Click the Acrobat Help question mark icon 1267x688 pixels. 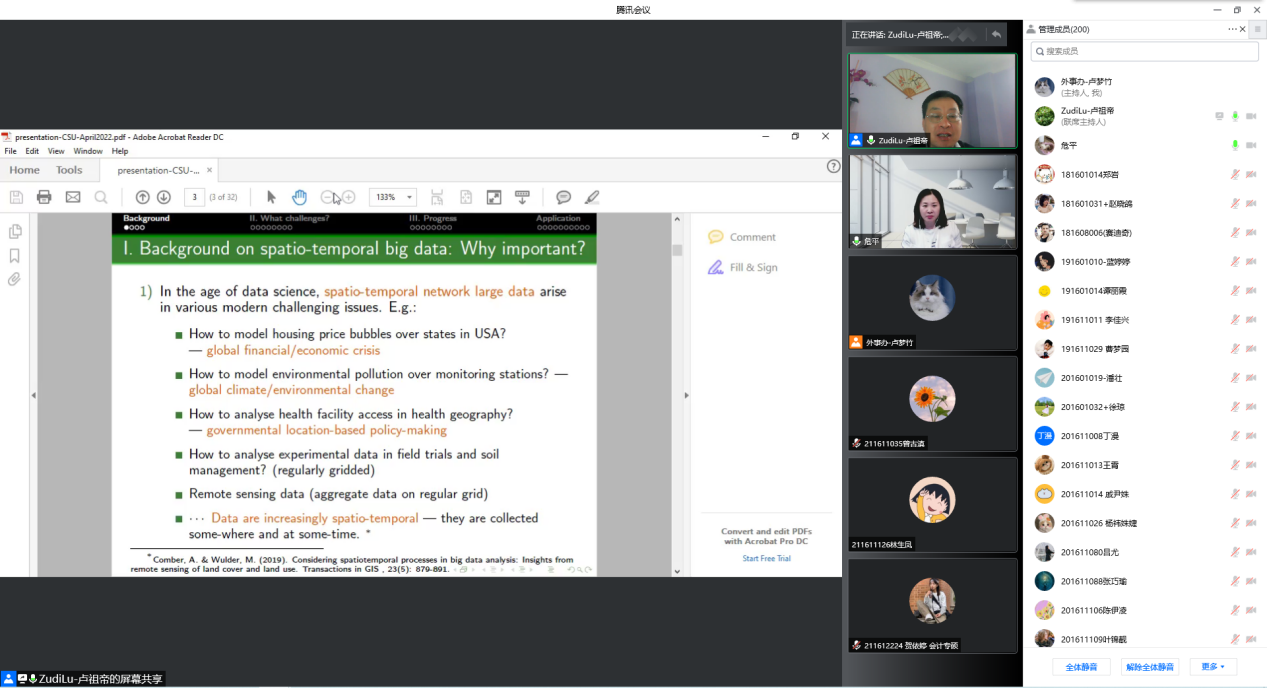click(833, 167)
